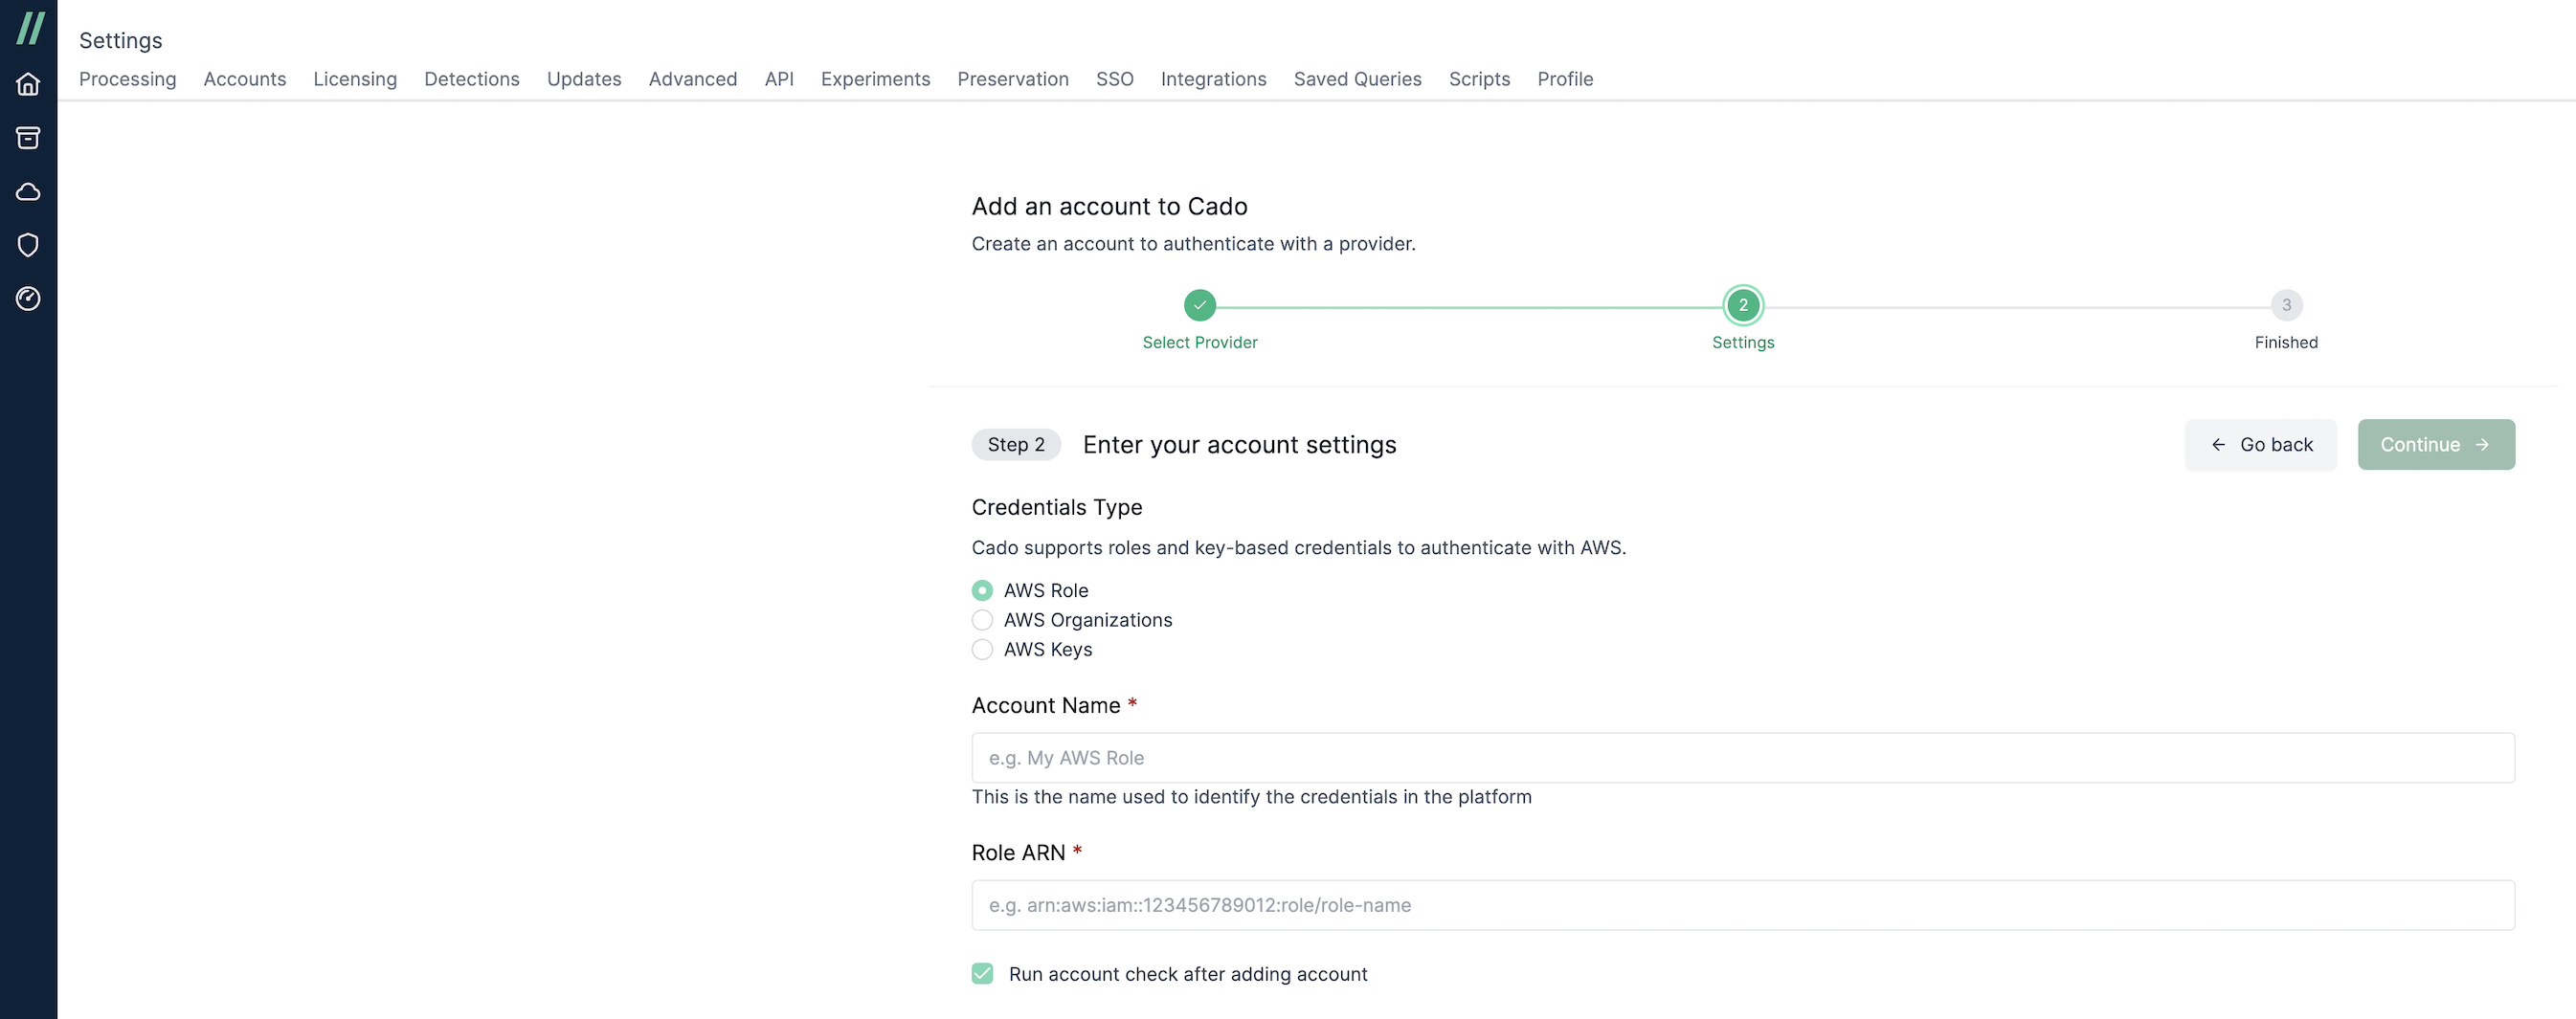Viewport: 2576px width, 1019px height.
Task: Switch to the API tab
Action: tap(778, 79)
